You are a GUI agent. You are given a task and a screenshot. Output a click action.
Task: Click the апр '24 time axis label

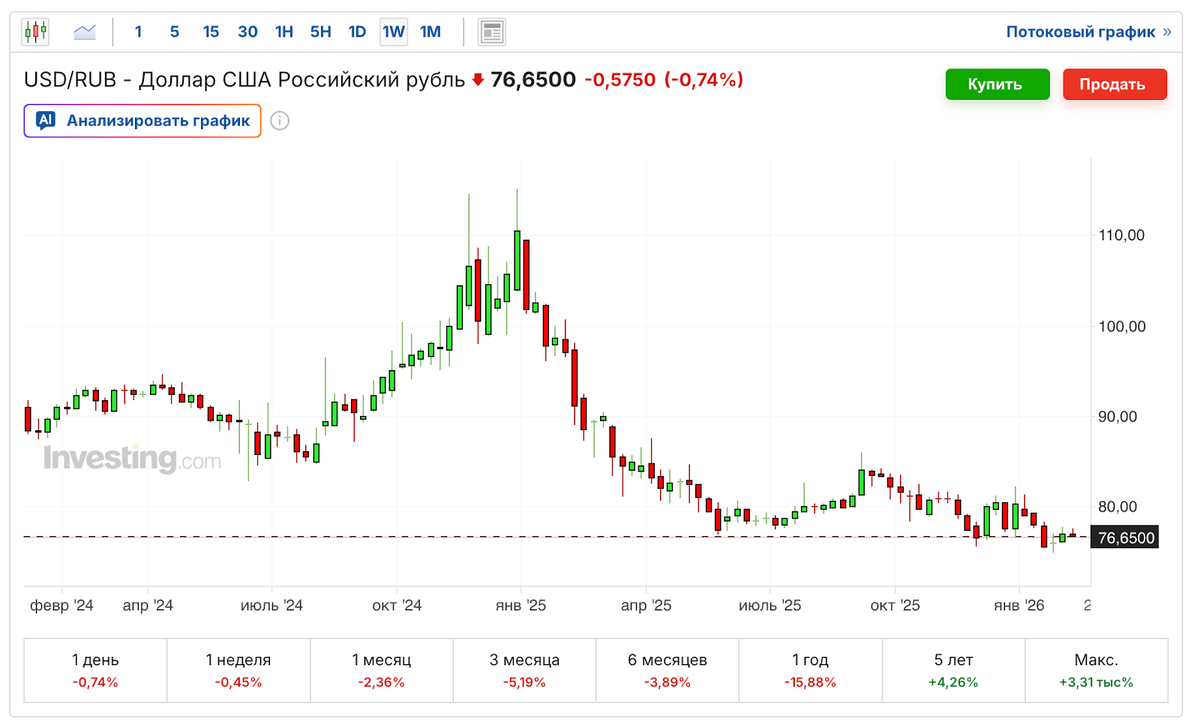148,606
